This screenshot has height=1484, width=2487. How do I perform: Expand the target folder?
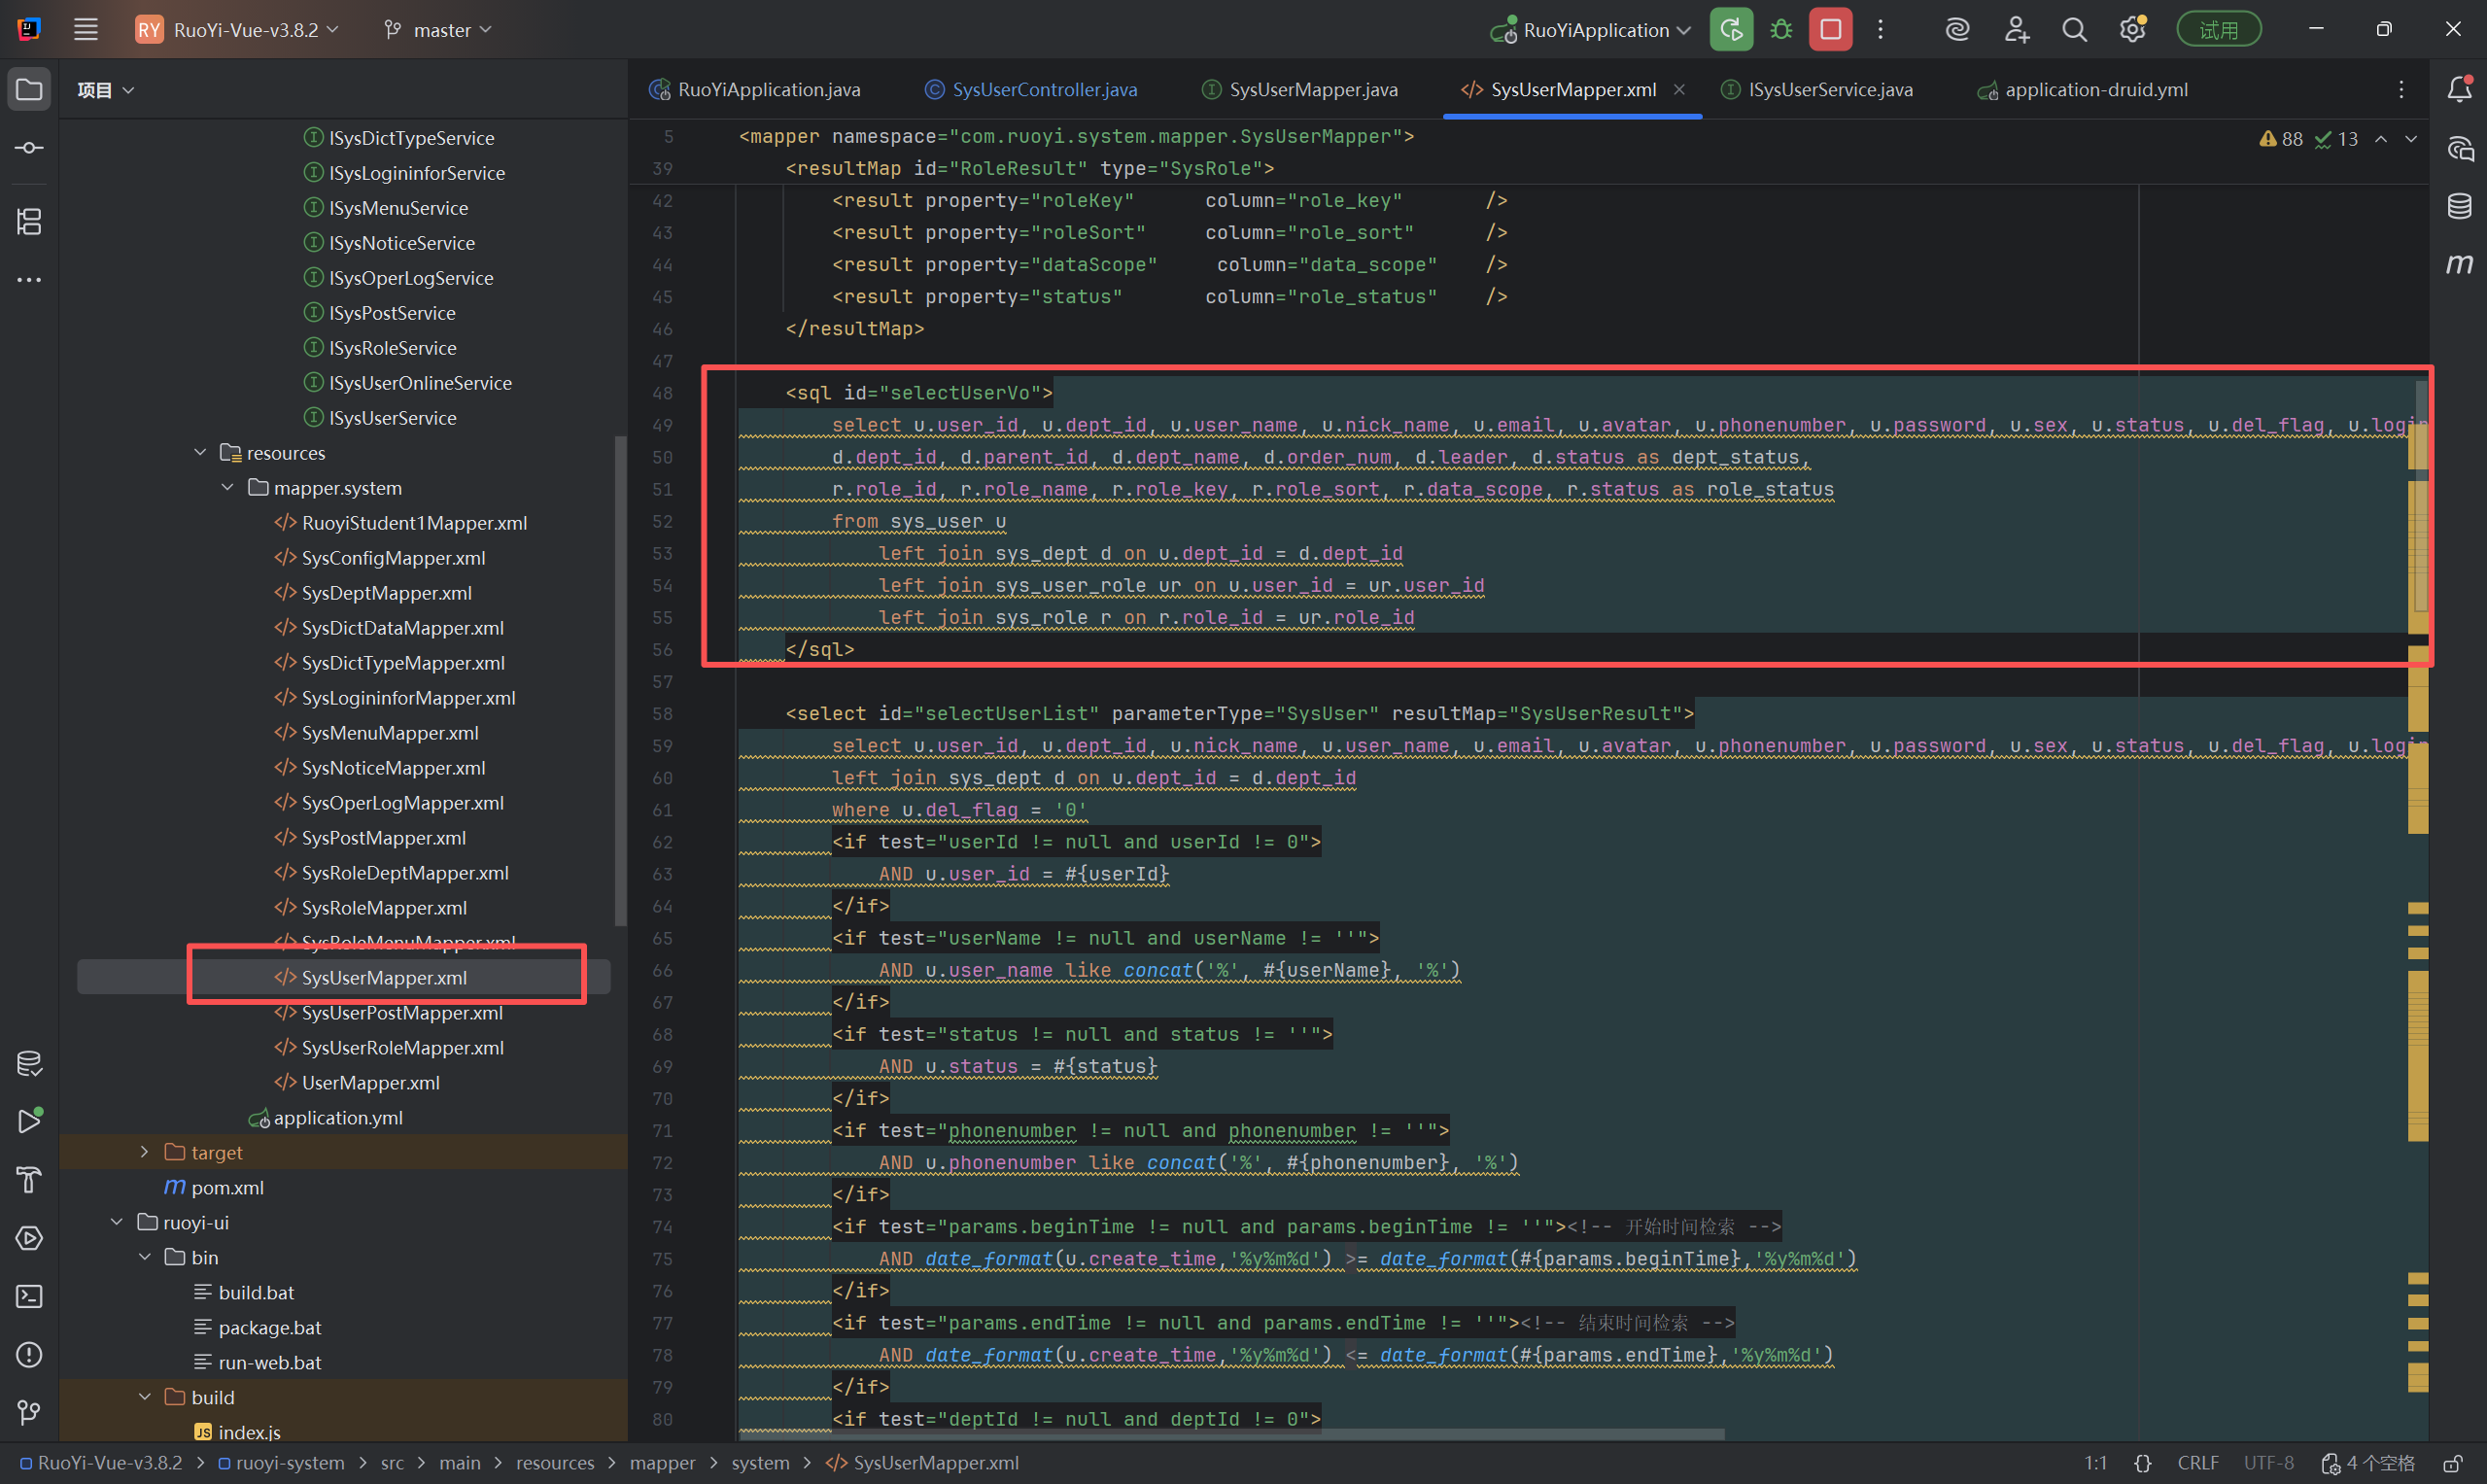click(x=144, y=1152)
